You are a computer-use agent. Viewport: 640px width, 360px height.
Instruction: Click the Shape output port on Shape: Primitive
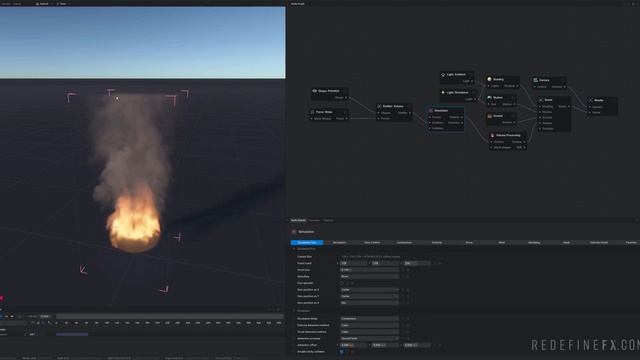[x=346, y=98]
